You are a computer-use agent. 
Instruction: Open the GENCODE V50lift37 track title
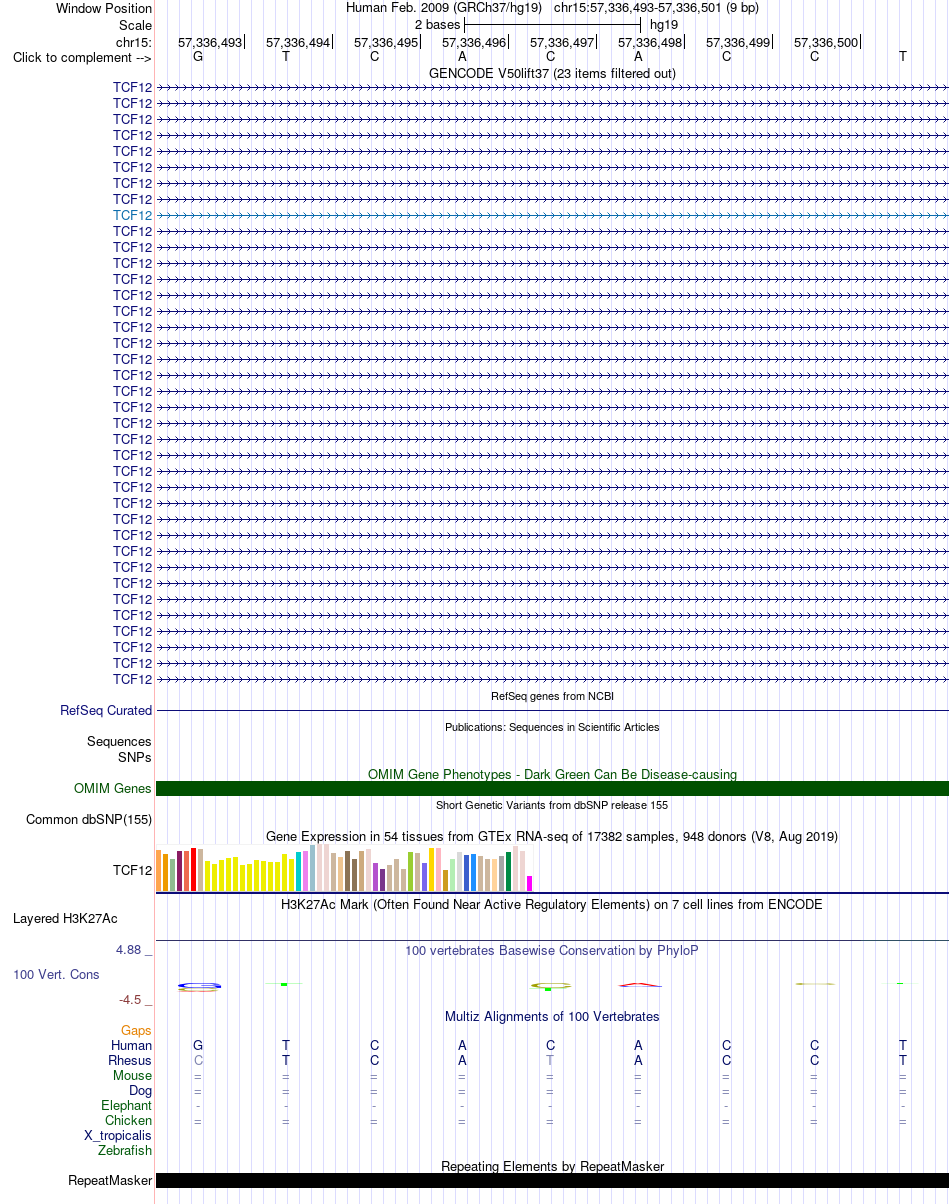click(x=552, y=74)
